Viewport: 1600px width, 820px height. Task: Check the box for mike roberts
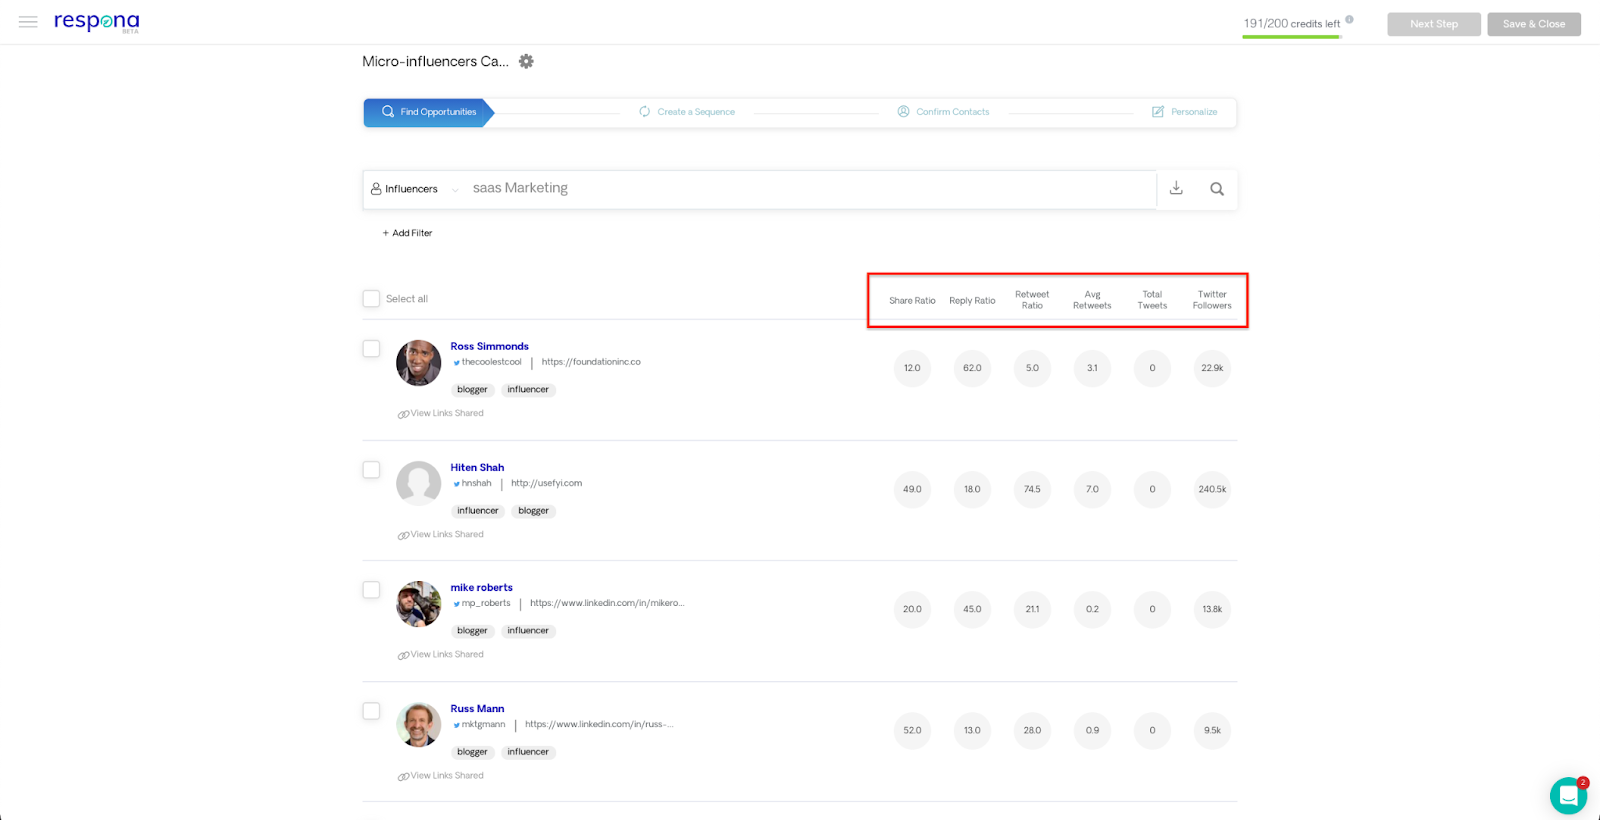(371, 589)
